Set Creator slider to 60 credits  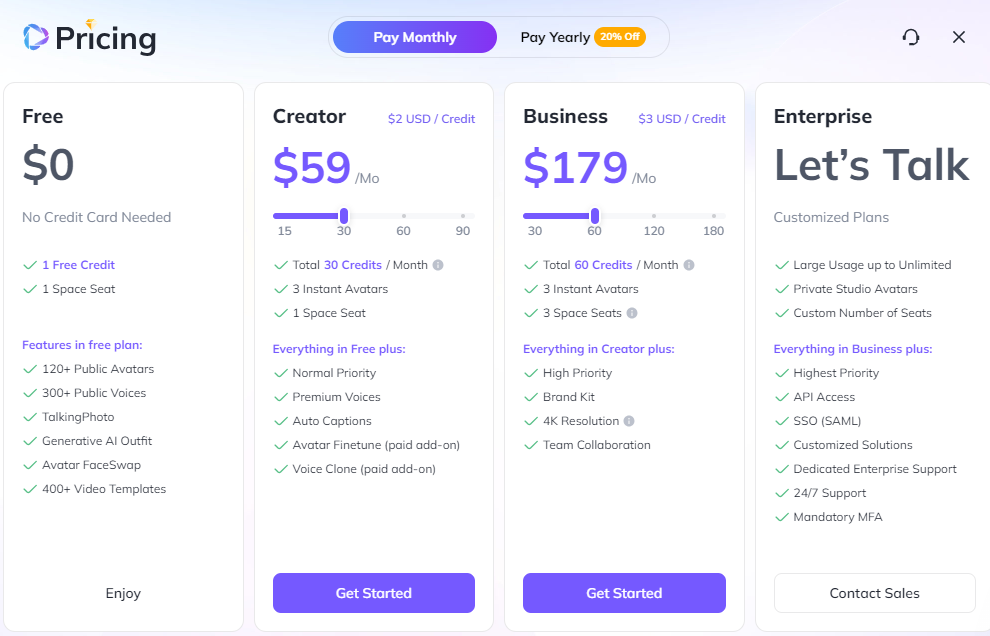coord(403,215)
